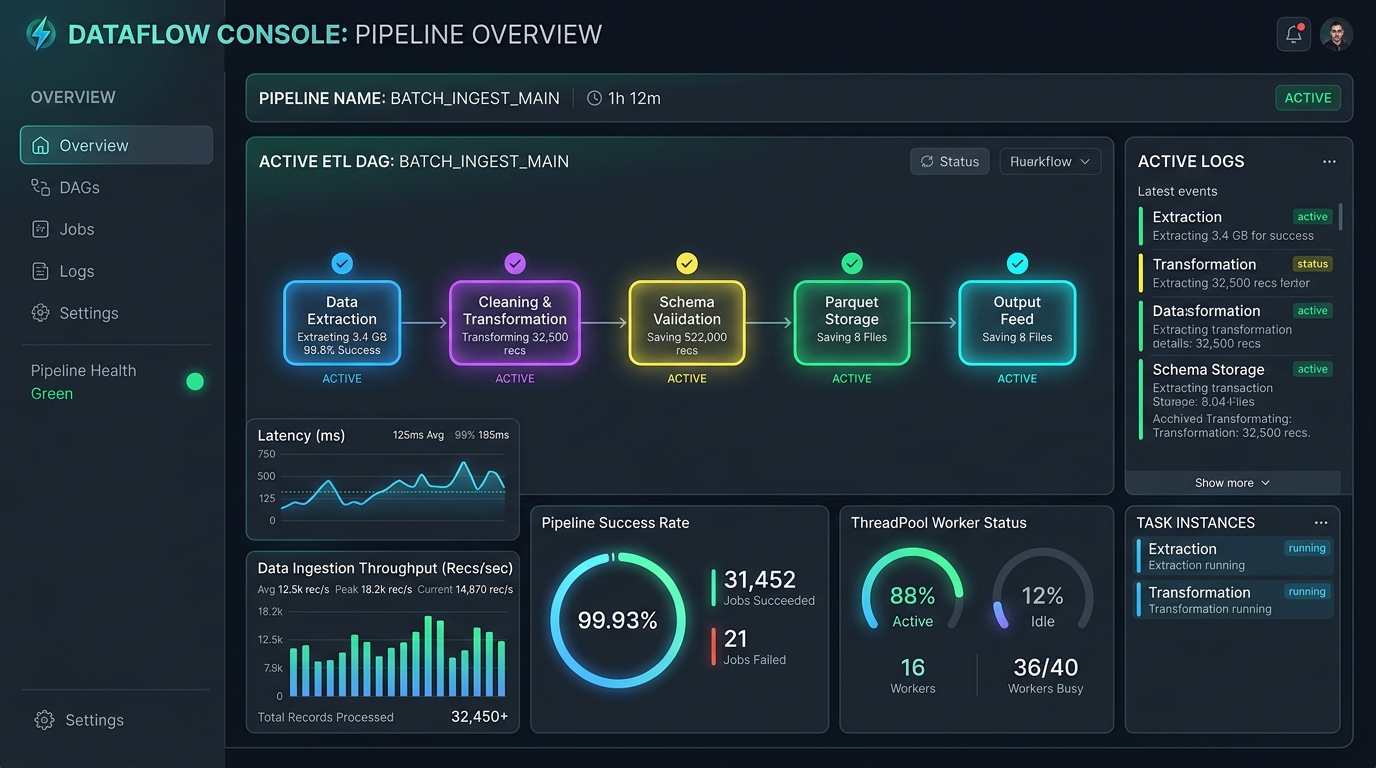Click the Dataflow lightning bolt logo
The image size is (1376, 768).
[x=40, y=34]
